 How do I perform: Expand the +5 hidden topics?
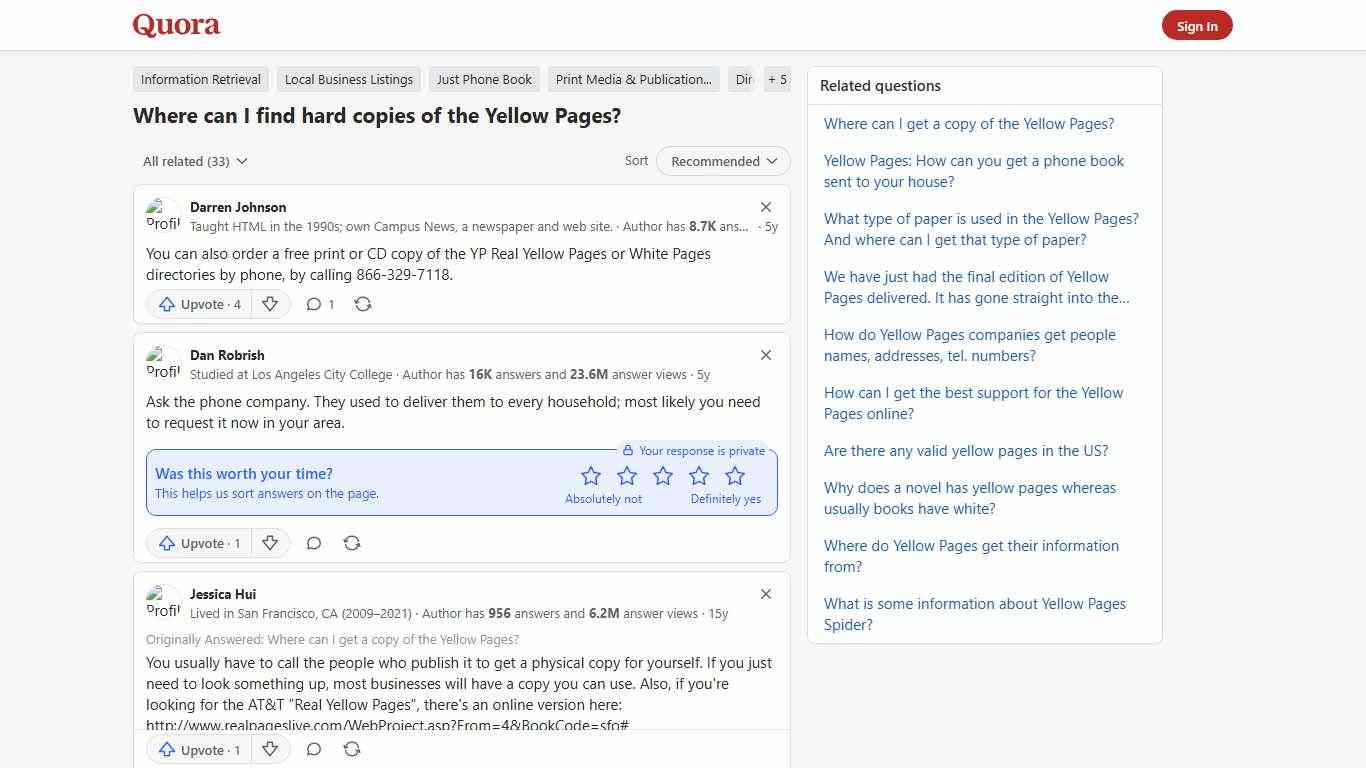pos(777,79)
